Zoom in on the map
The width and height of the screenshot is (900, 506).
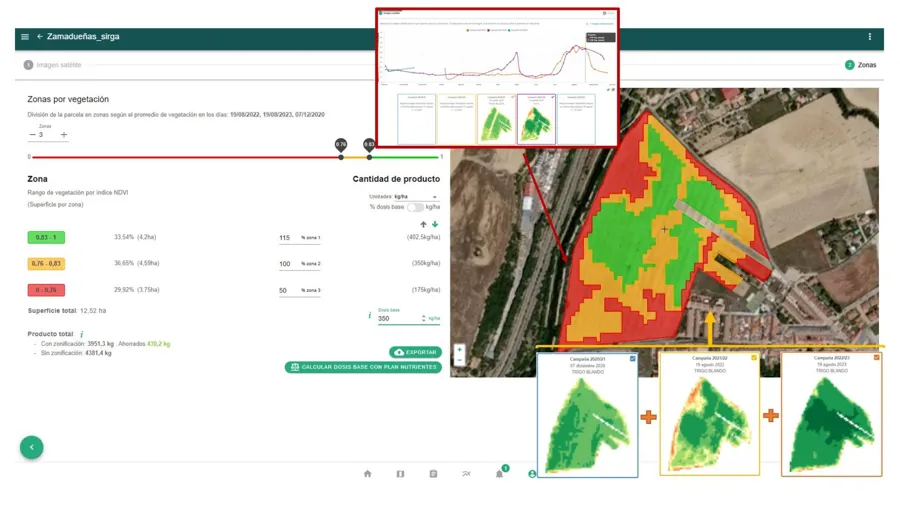tap(460, 350)
